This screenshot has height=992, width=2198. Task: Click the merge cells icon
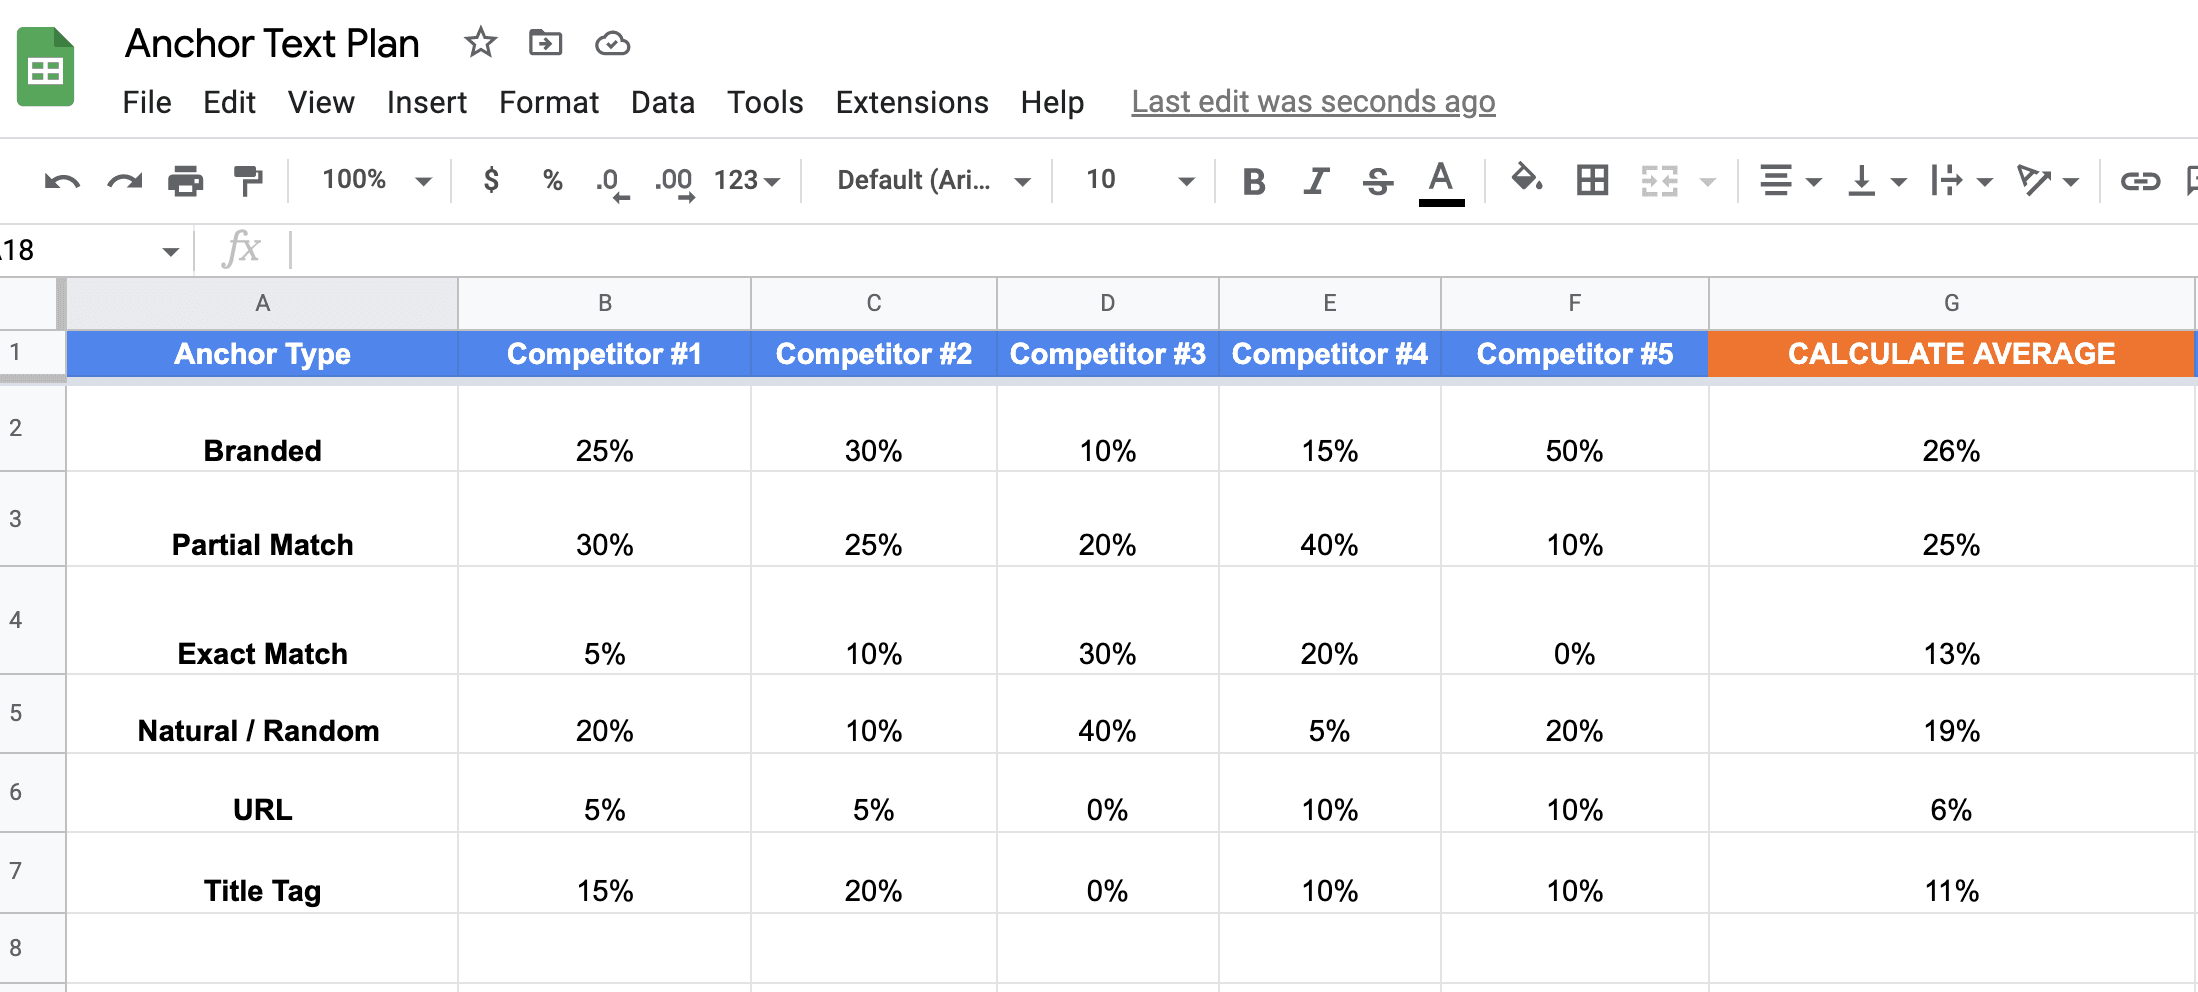click(1660, 181)
